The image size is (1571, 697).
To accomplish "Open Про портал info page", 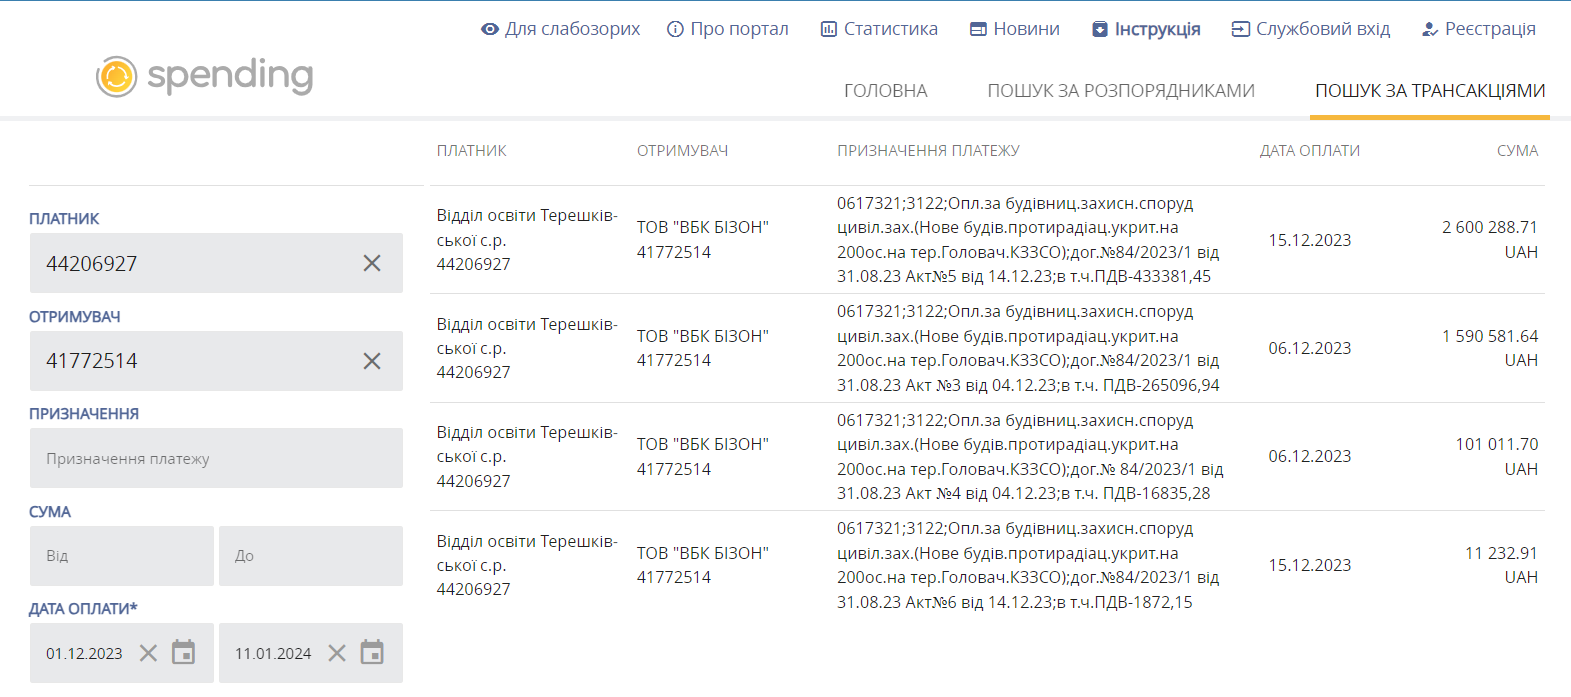I will coord(728,29).
